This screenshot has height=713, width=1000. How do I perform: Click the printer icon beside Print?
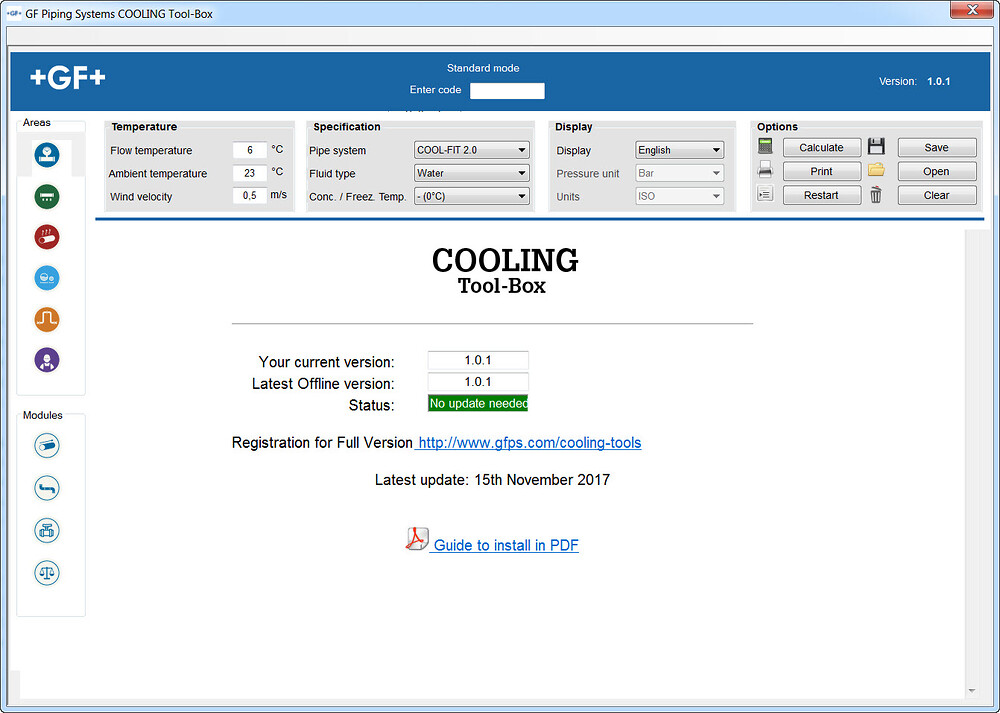click(x=765, y=170)
